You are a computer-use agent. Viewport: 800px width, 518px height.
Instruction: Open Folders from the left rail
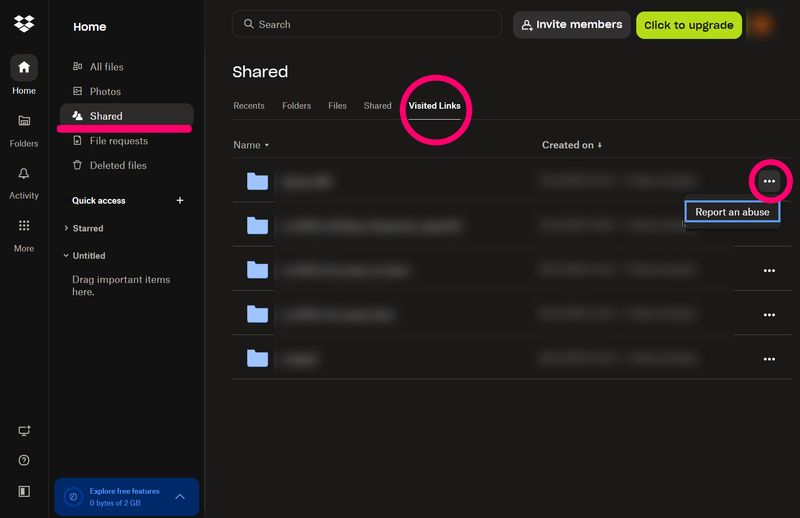point(24,129)
